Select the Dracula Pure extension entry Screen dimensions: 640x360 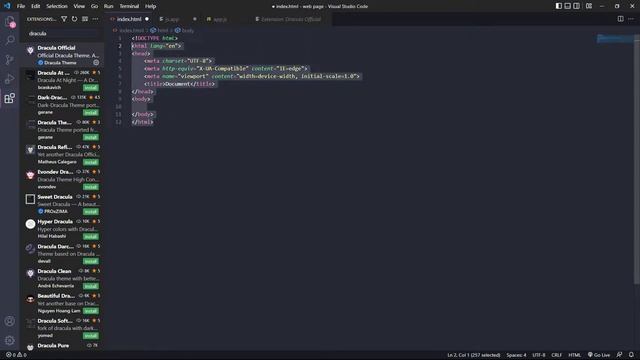tap(62, 346)
